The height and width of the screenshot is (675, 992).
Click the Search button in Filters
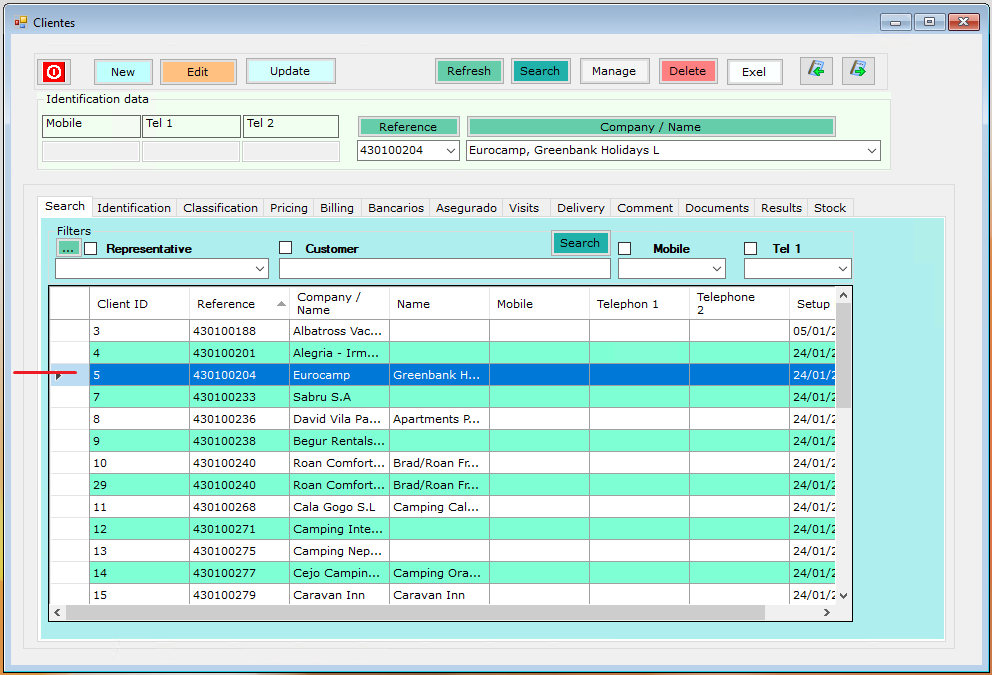580,243
